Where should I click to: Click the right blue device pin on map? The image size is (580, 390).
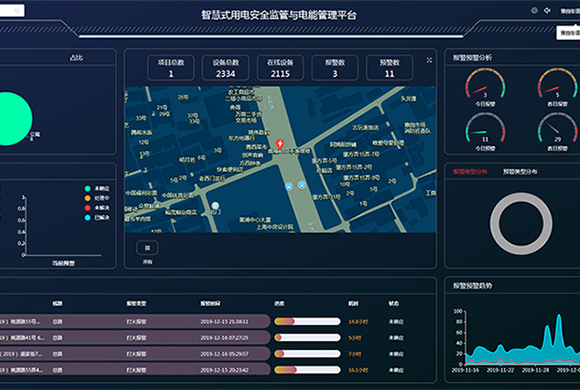[302, 185]
